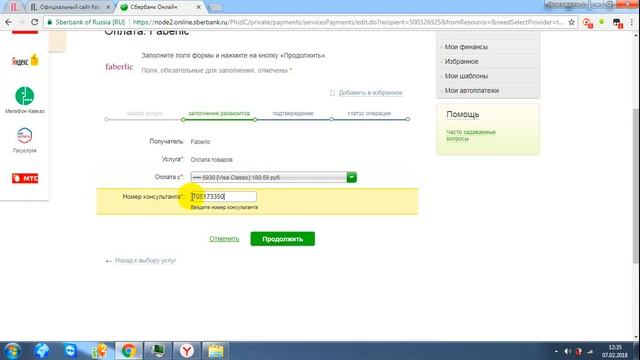The height and width of the screenshot is (360, 640).
Task: Close the Сбербанк Онлайн tab
Action: pos(199,7)
